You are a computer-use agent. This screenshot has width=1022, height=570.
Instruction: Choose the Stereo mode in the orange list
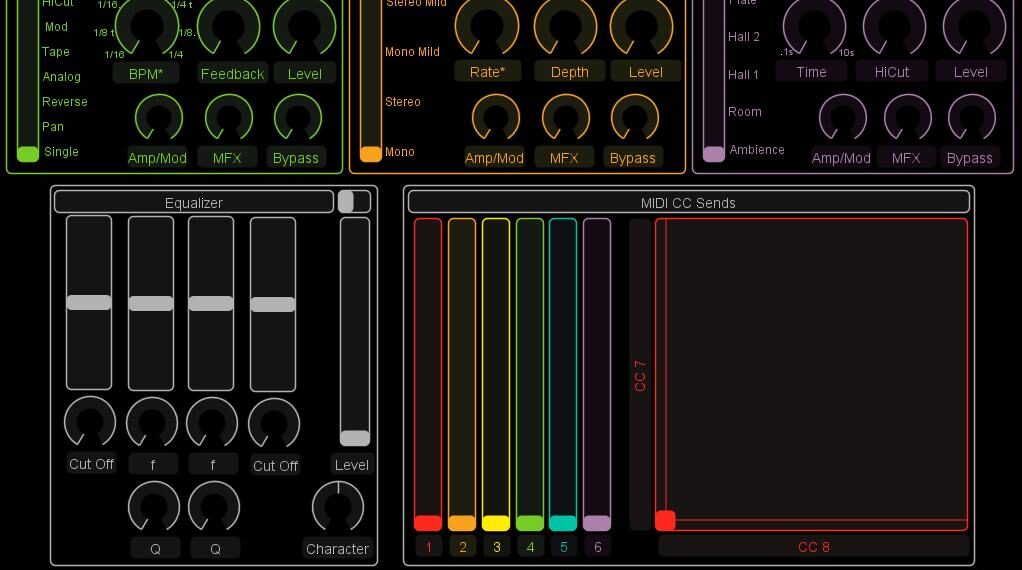(x=403, y=102)
